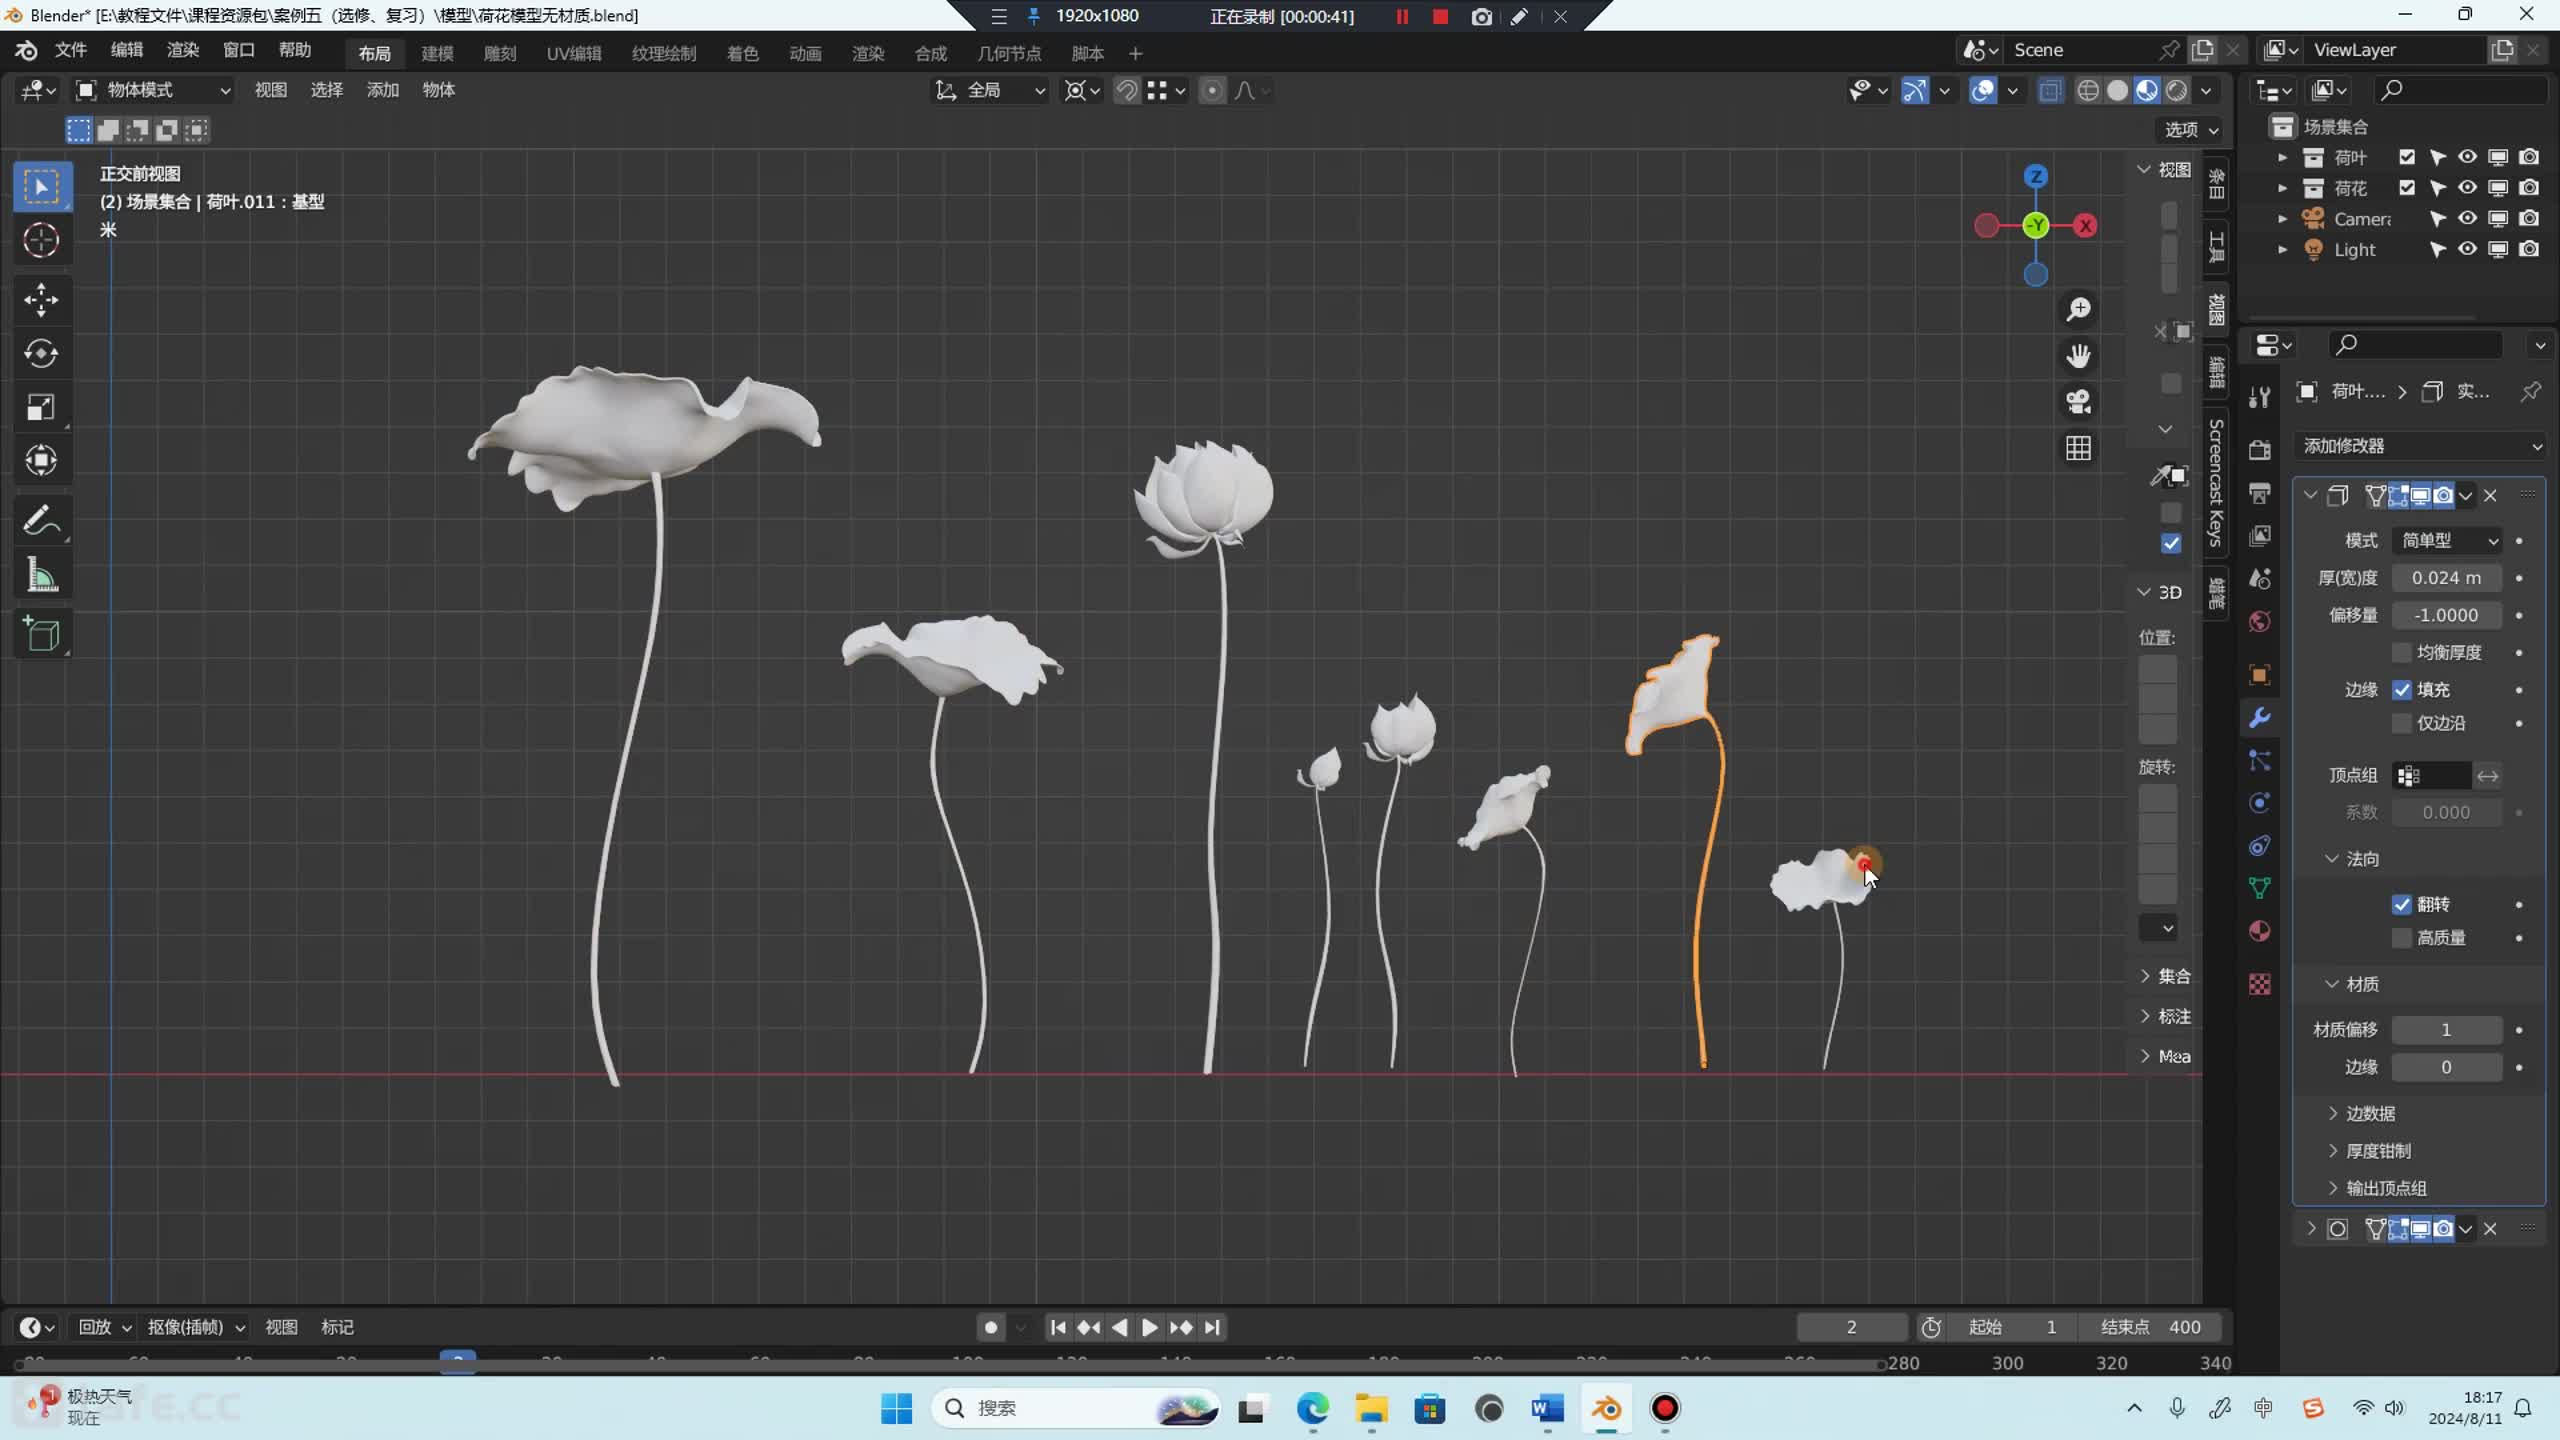Open the 文件 menu
The image size is (2560, 1440).
point(70,50)
